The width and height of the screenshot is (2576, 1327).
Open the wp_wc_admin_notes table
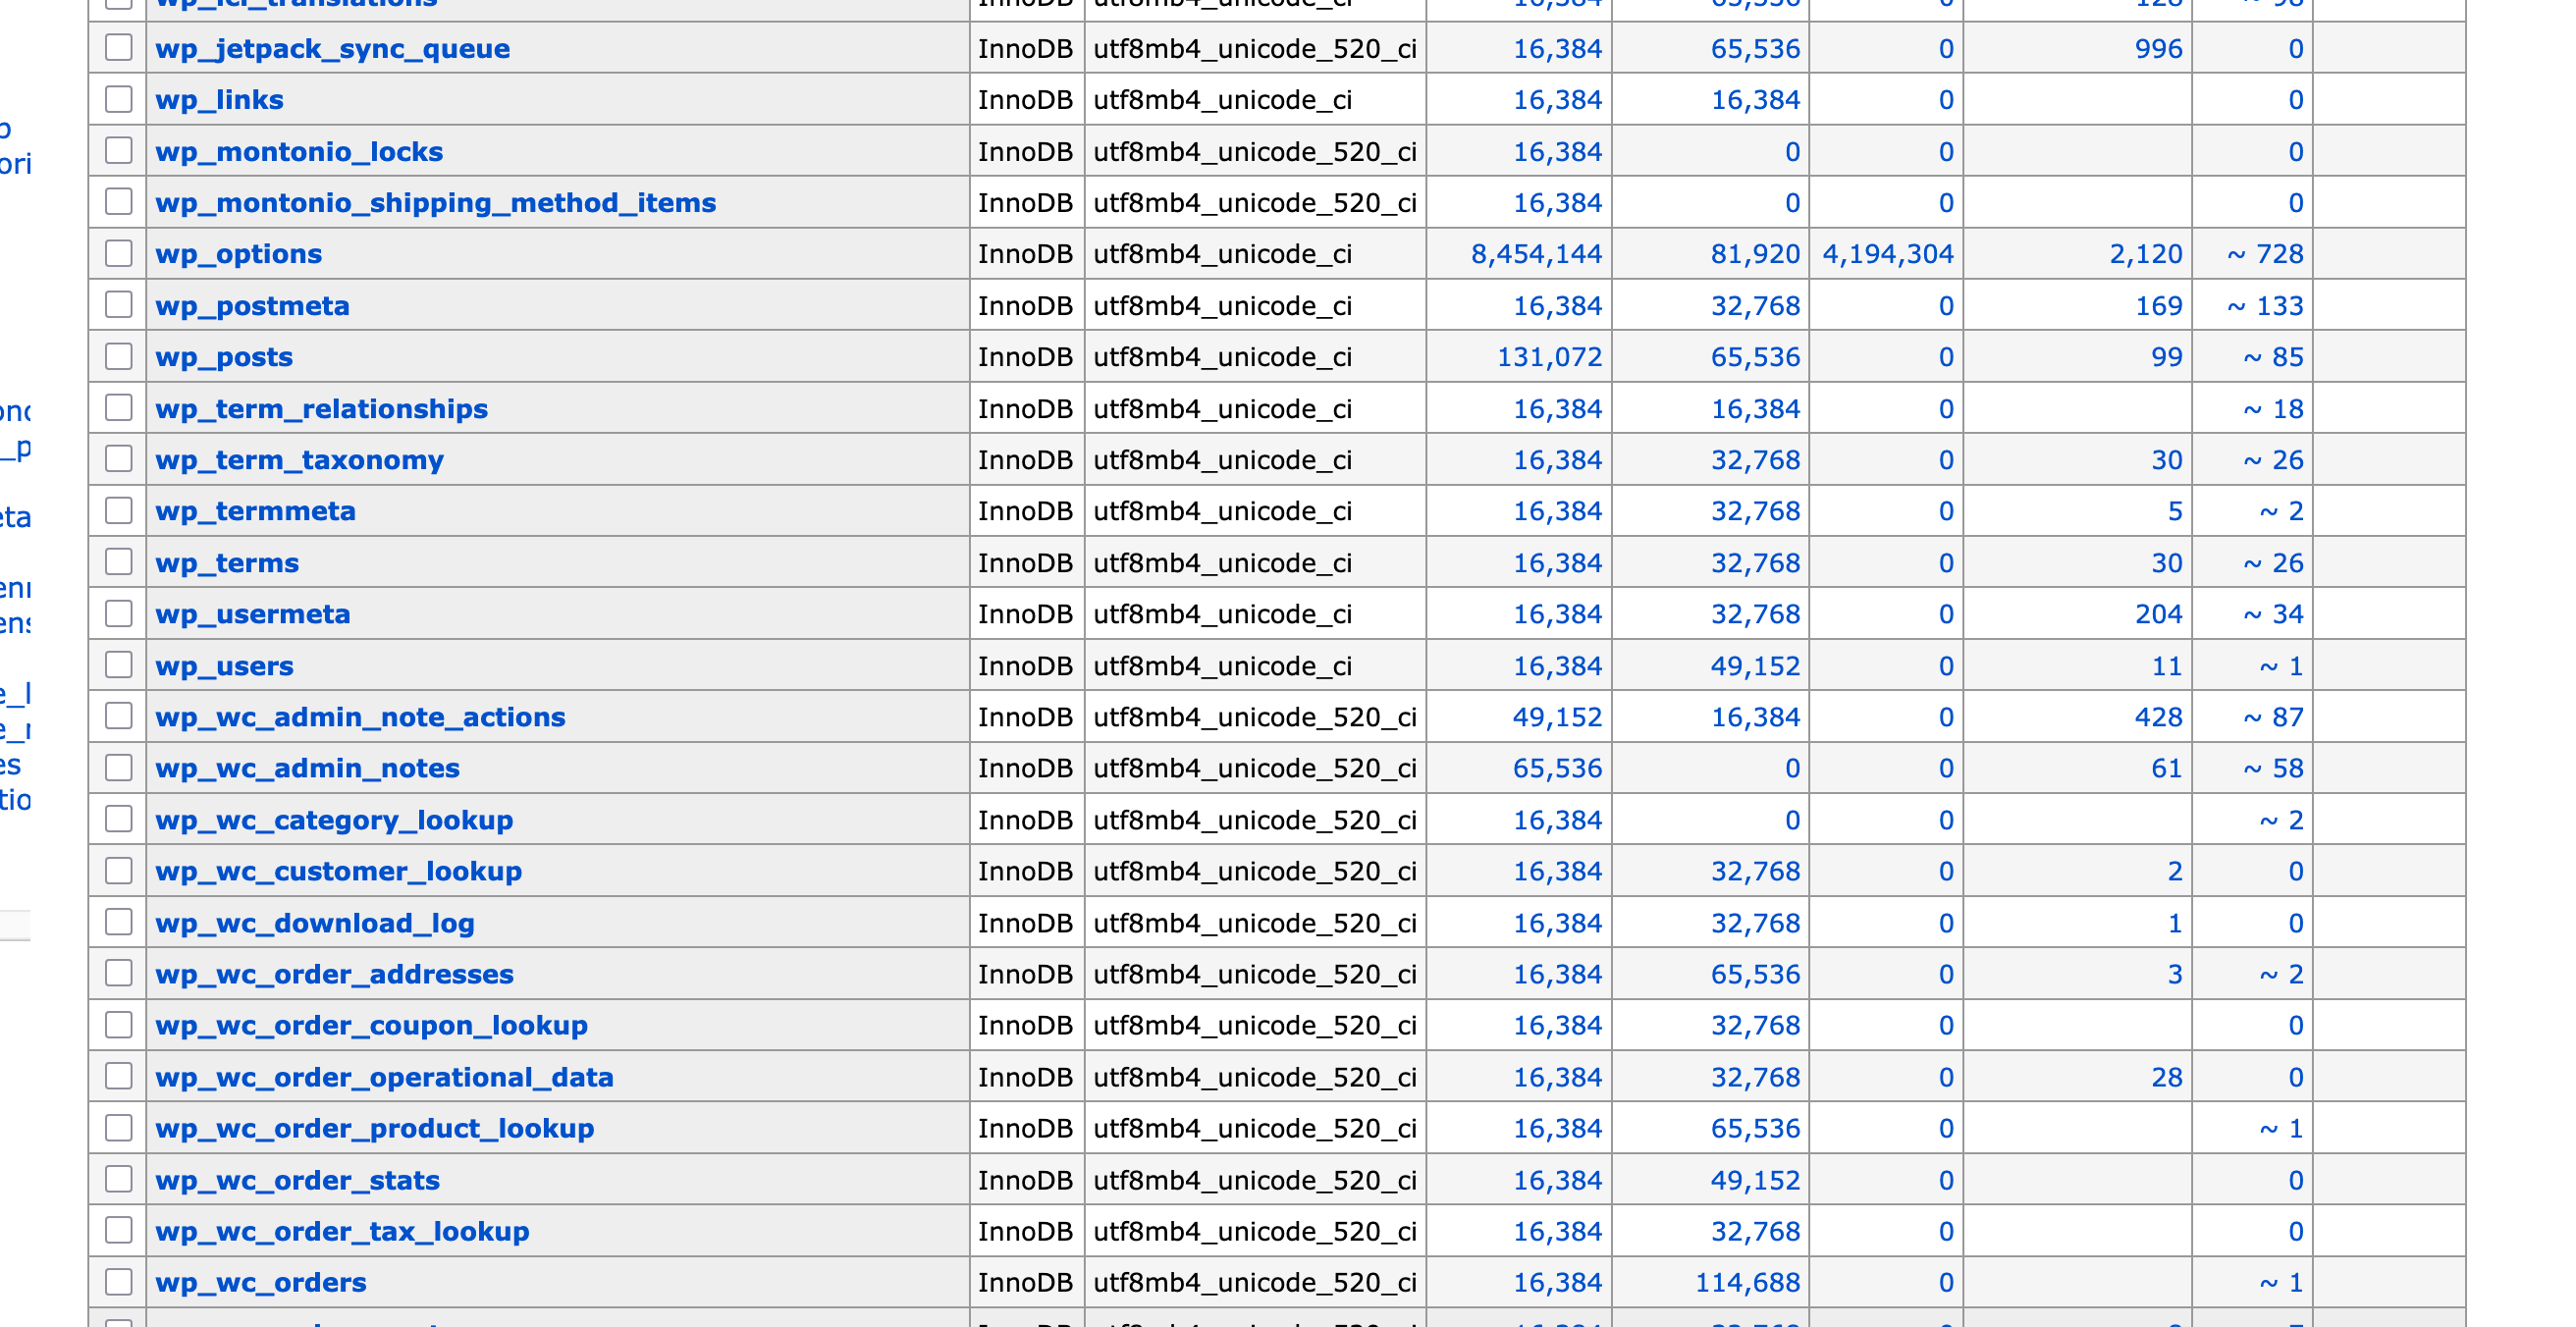pyautogui.click(x=307, y=768)
